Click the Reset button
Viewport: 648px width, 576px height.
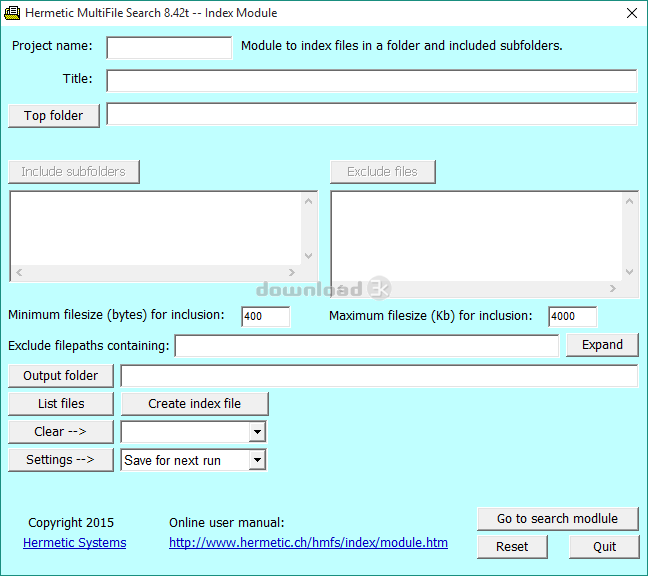click(x=512, y=547)
